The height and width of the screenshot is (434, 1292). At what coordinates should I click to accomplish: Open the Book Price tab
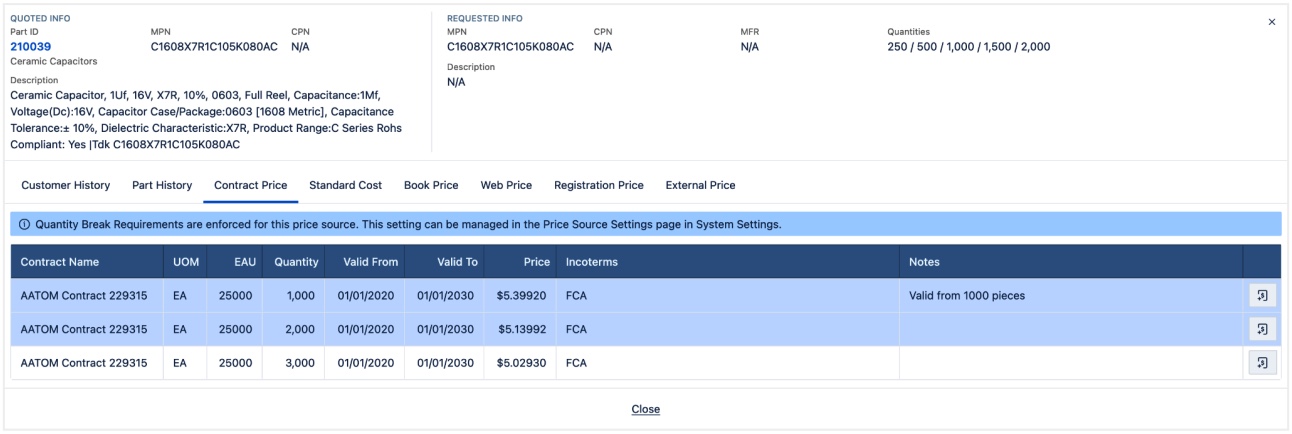click(431, 185)
